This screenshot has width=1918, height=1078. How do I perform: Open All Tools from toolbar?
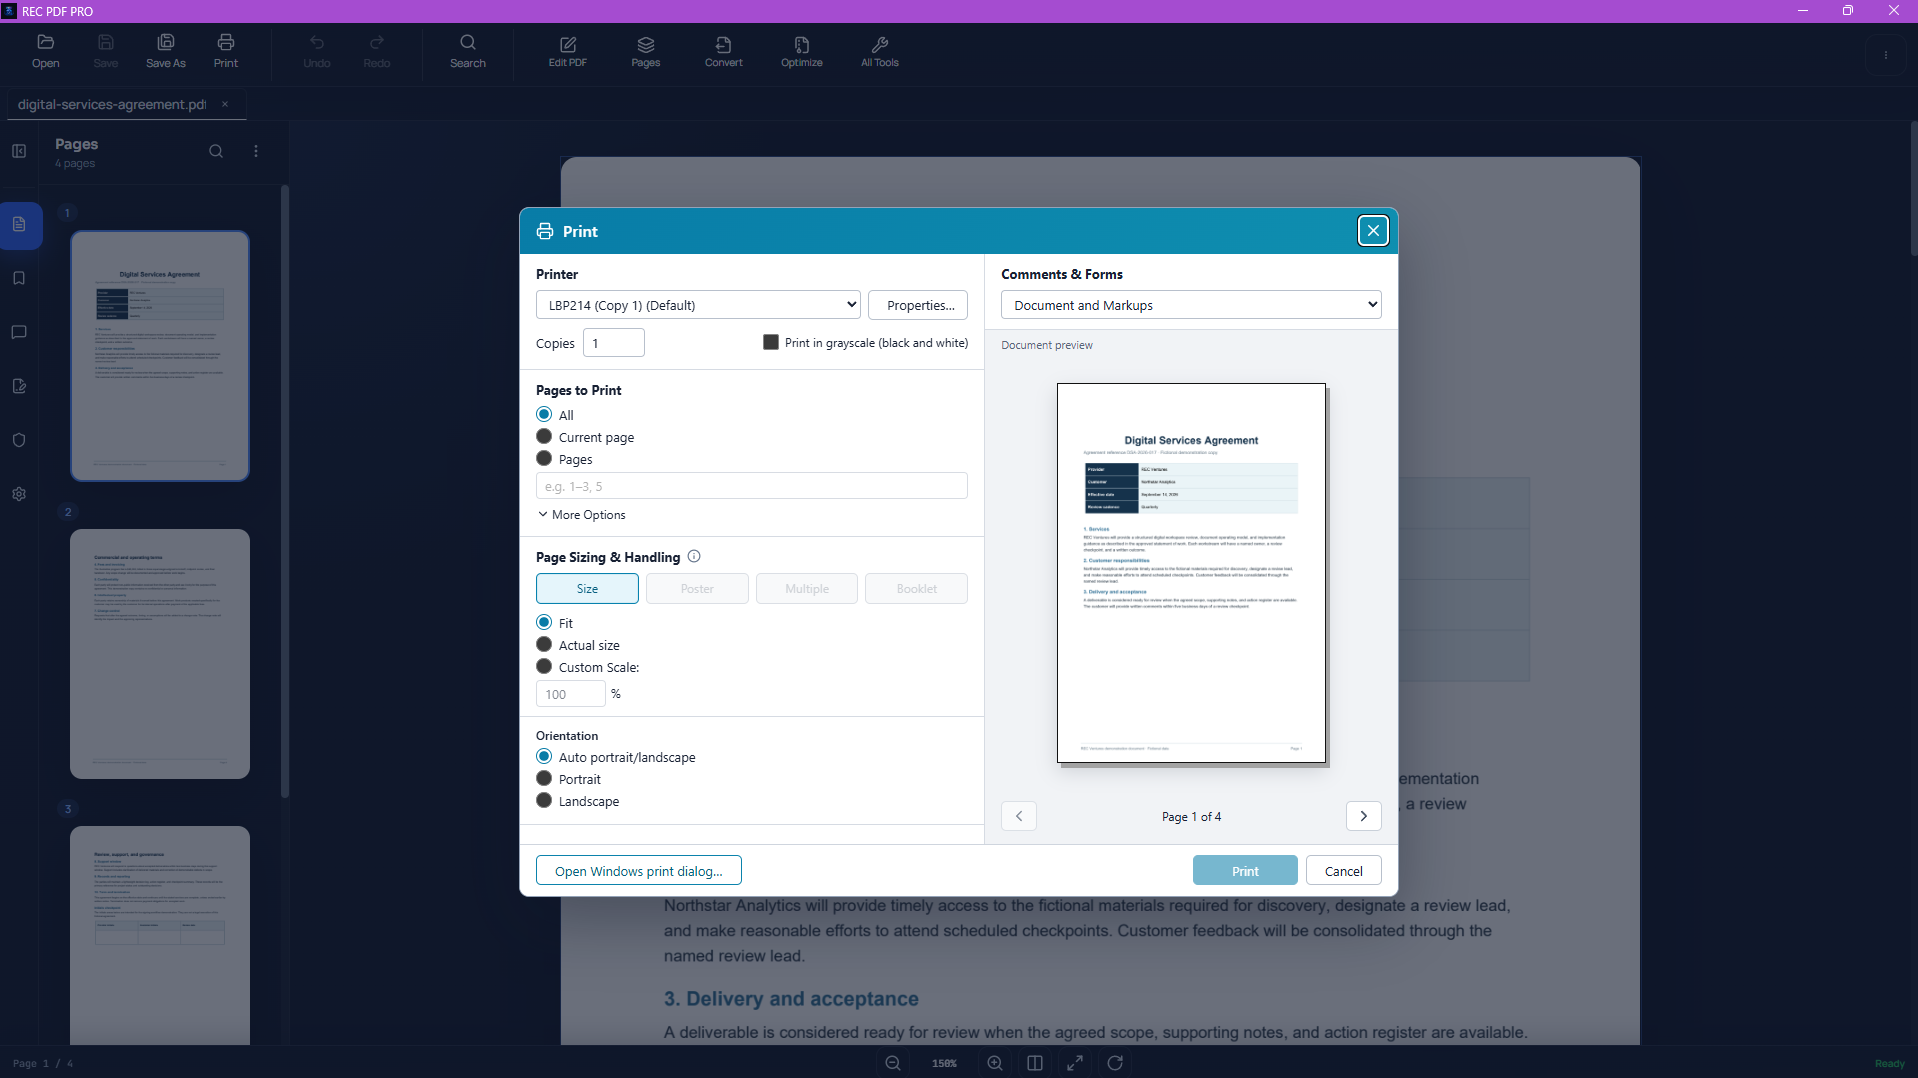coord(880,51)
